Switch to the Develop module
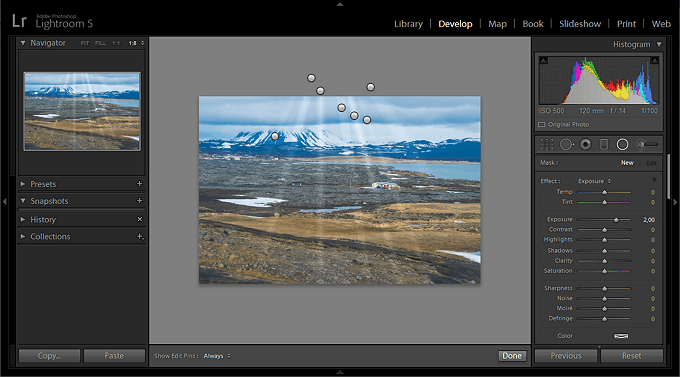Image resolution: width=680 pixels, height=377 pixels. point(455,24)
